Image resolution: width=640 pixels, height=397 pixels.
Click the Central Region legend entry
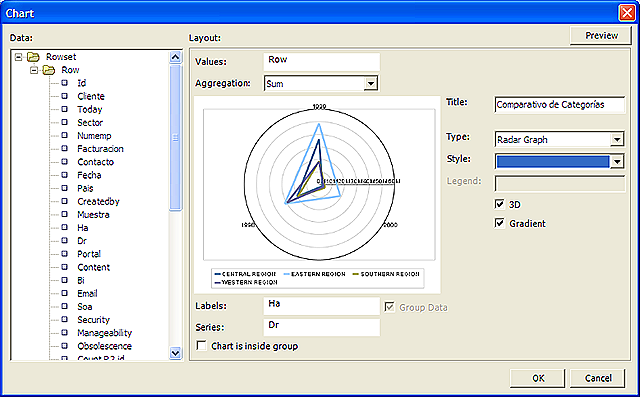pos(245,274)
